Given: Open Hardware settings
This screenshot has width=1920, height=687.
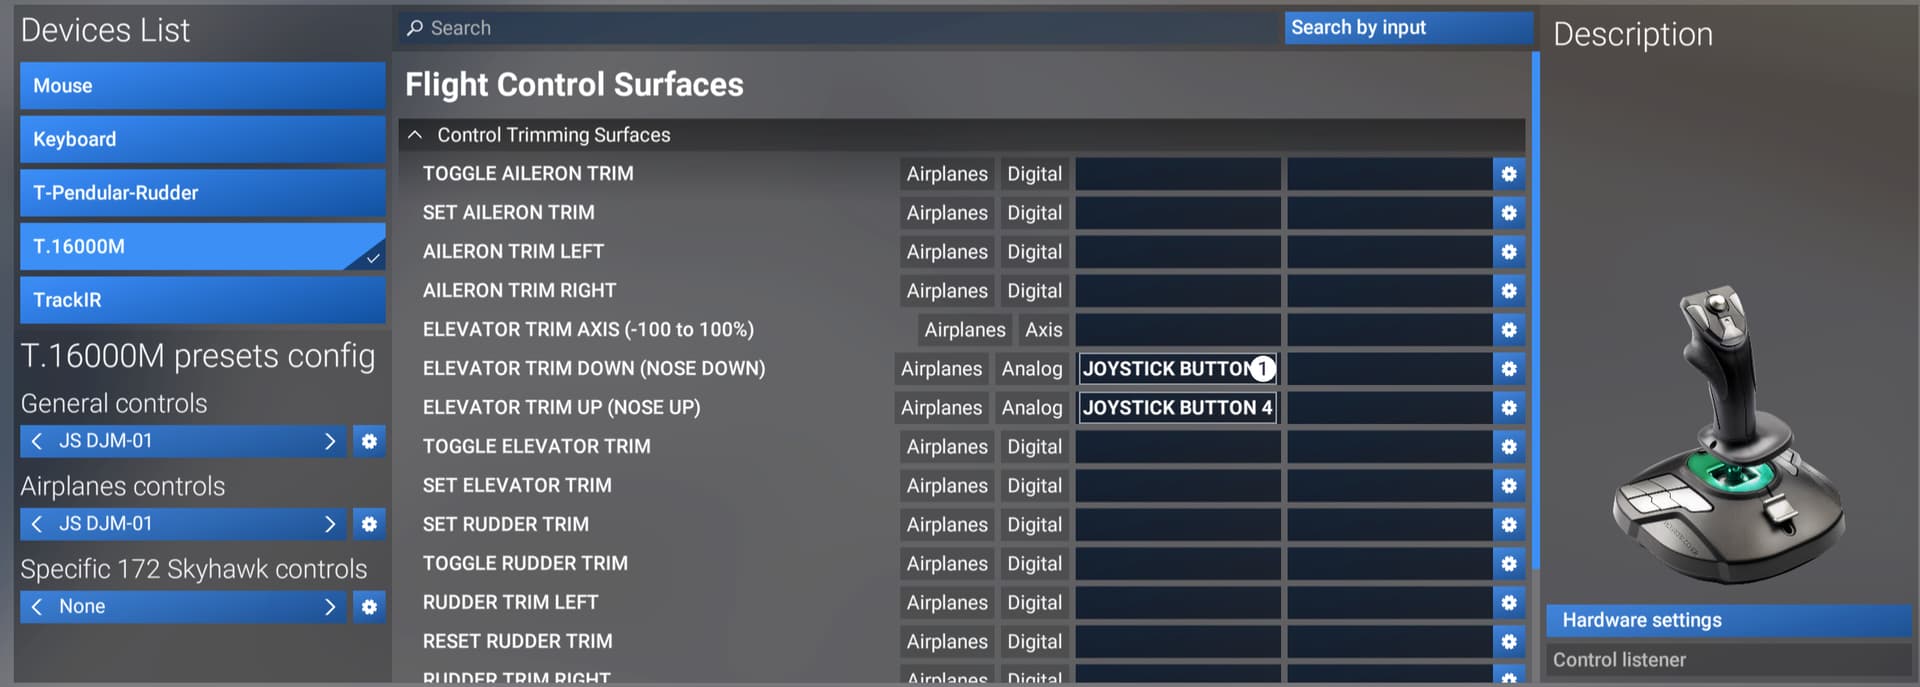Looking at the screenshot, I should [x=1727, y=620].
